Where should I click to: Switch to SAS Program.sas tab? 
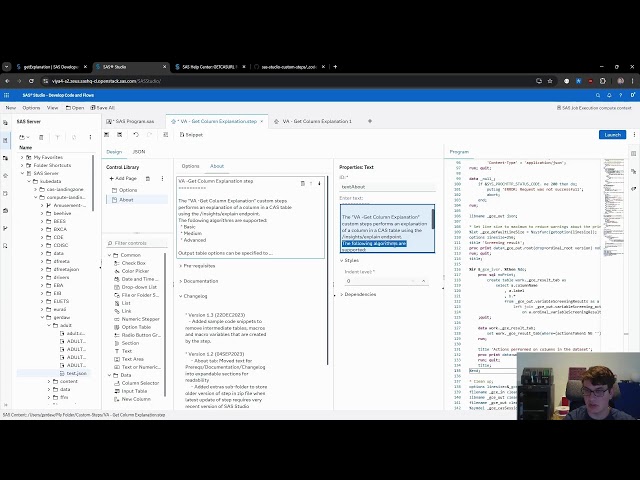pyautogui.click(x=130, y=121)
